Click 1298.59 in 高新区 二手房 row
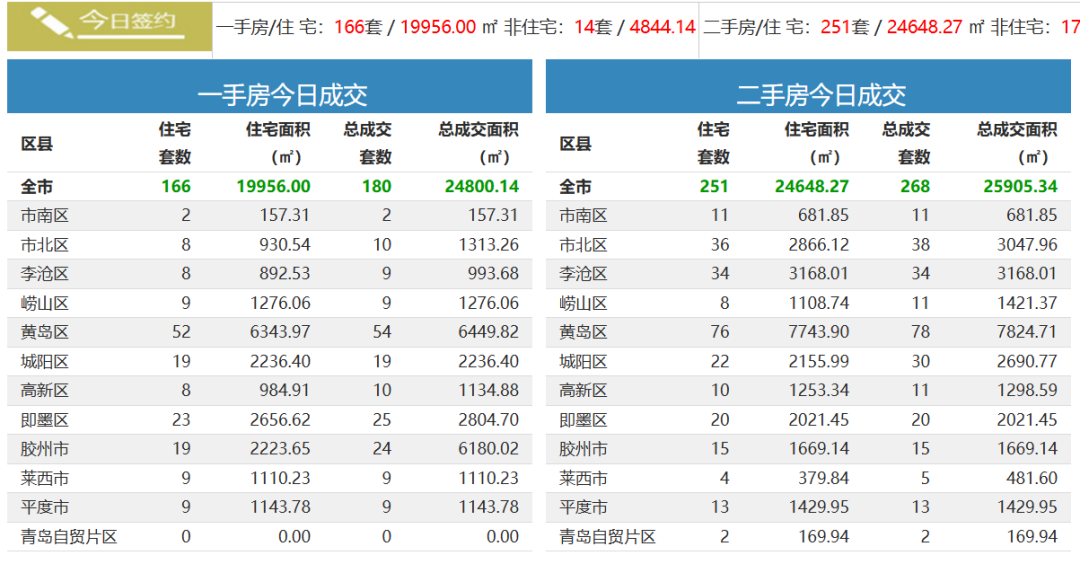Screen dimensions: 1080x564 tap(1027, 390)
